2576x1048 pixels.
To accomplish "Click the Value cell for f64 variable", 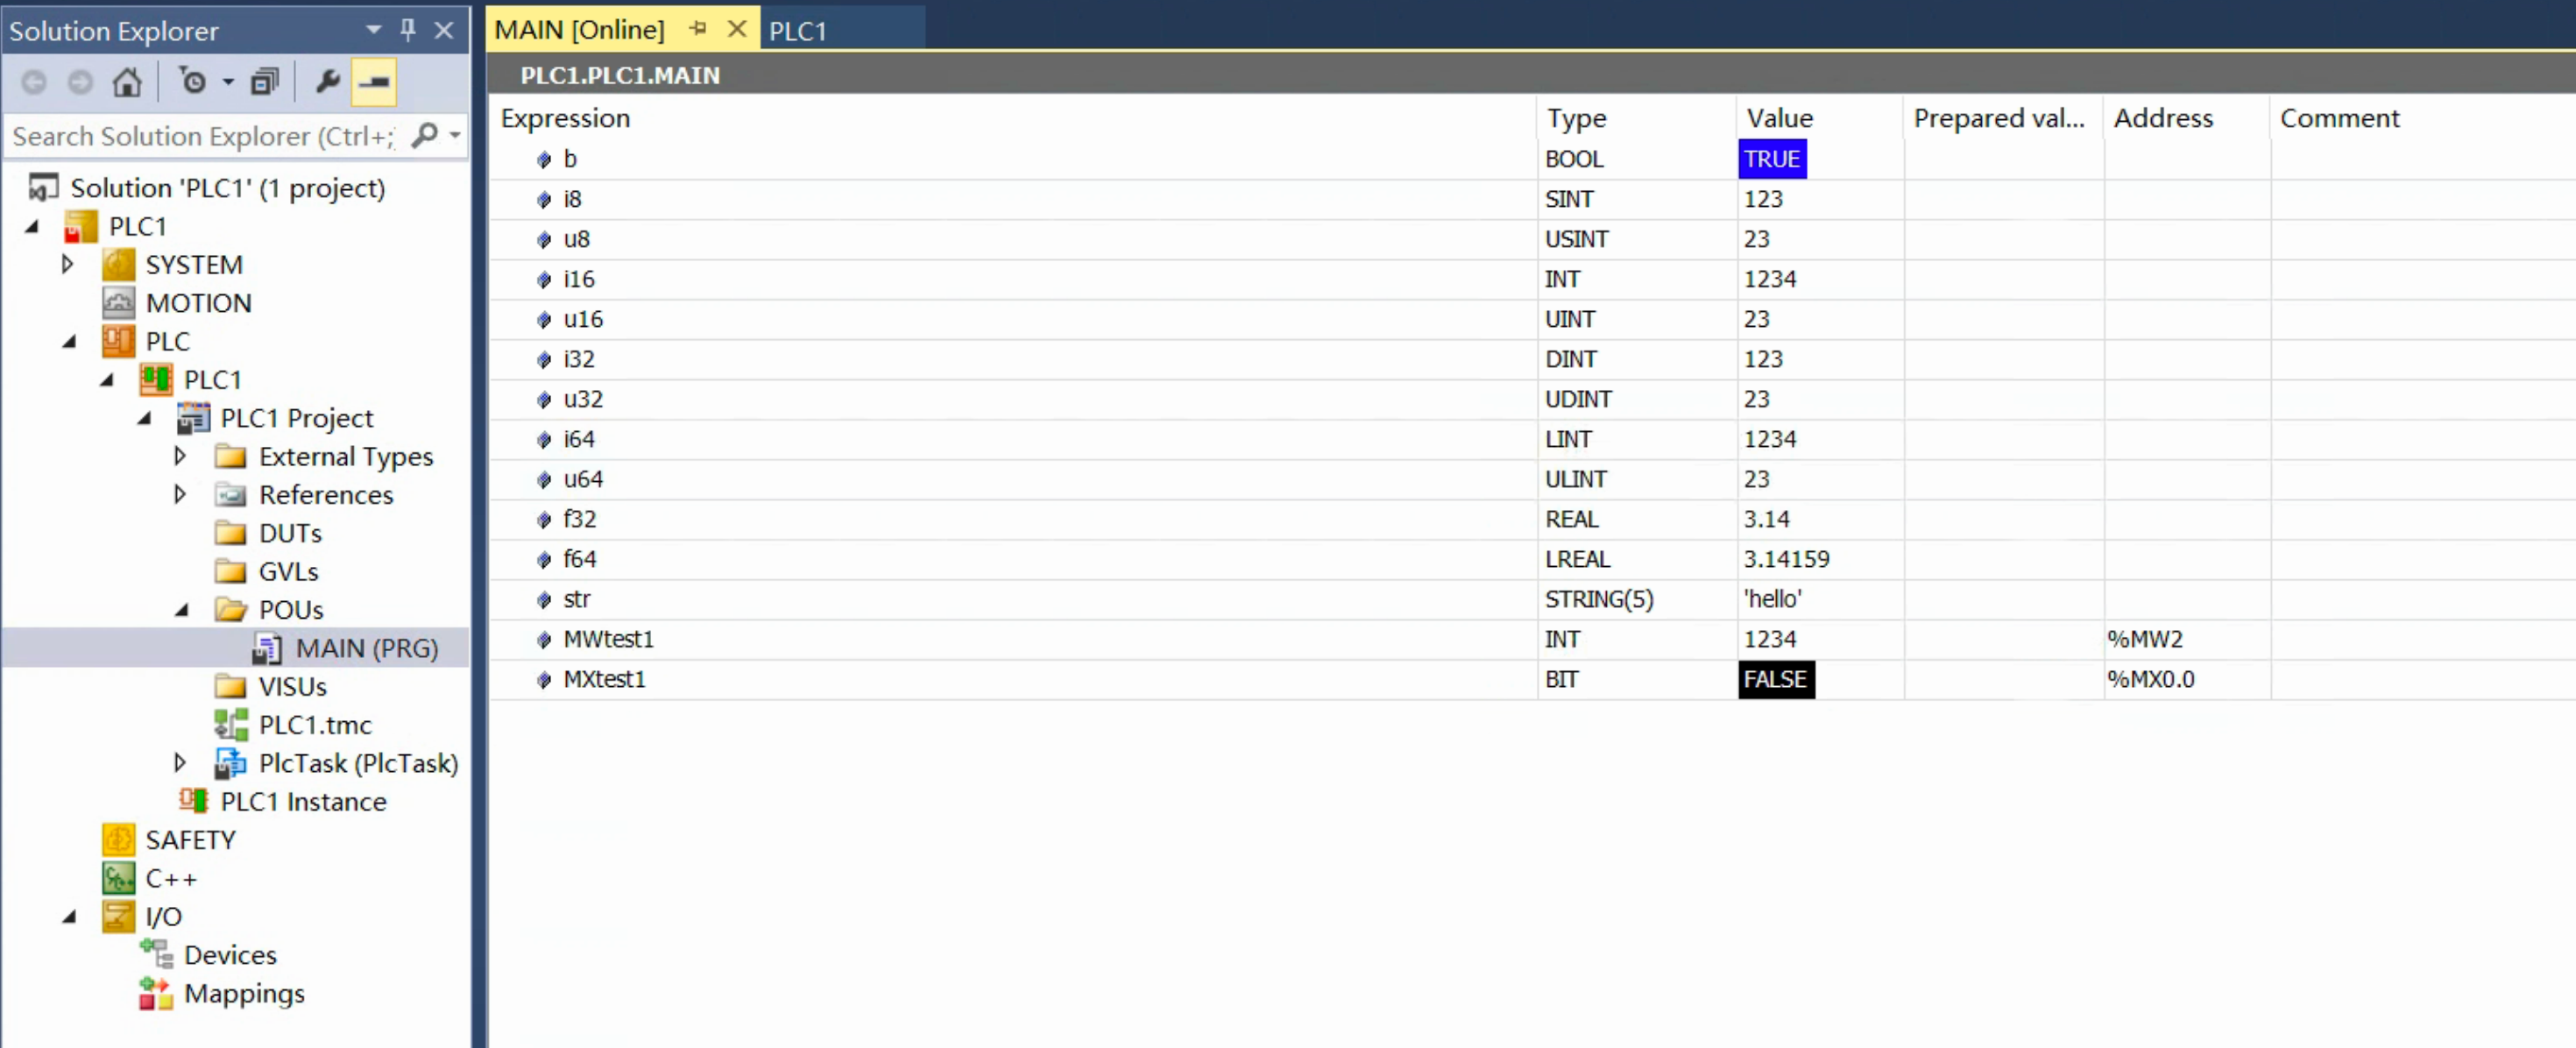I will 1786,558.
